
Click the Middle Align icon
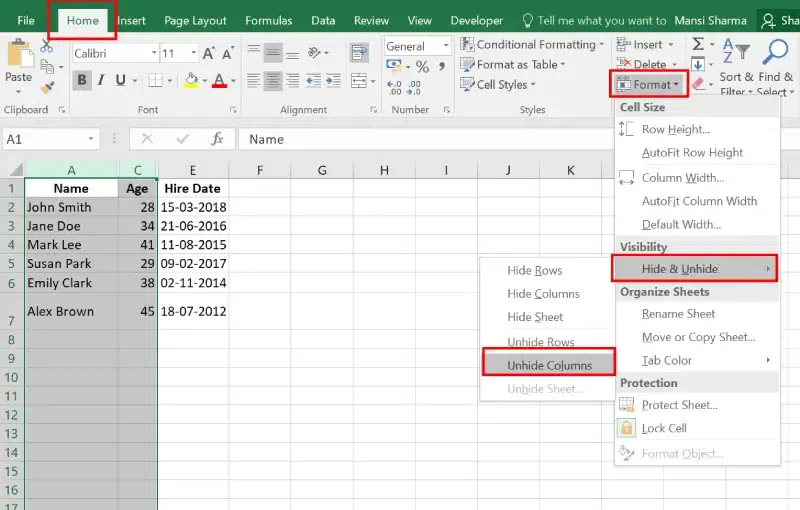[x=273, y=52]
